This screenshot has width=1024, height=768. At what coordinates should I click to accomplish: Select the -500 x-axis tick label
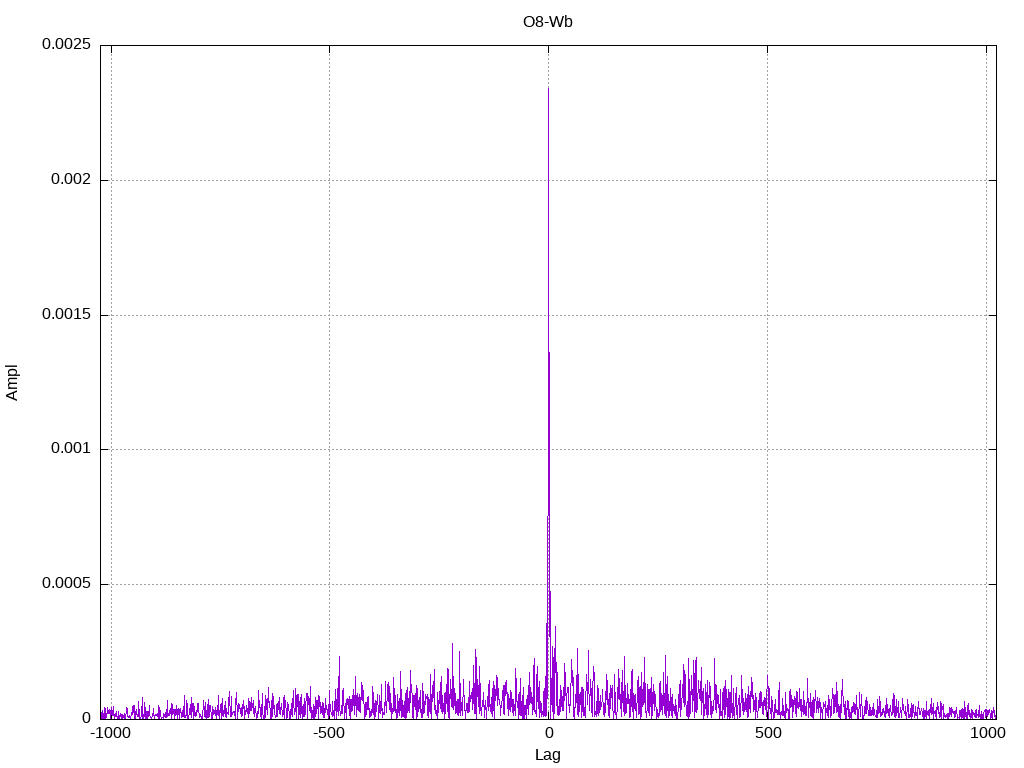329,734
